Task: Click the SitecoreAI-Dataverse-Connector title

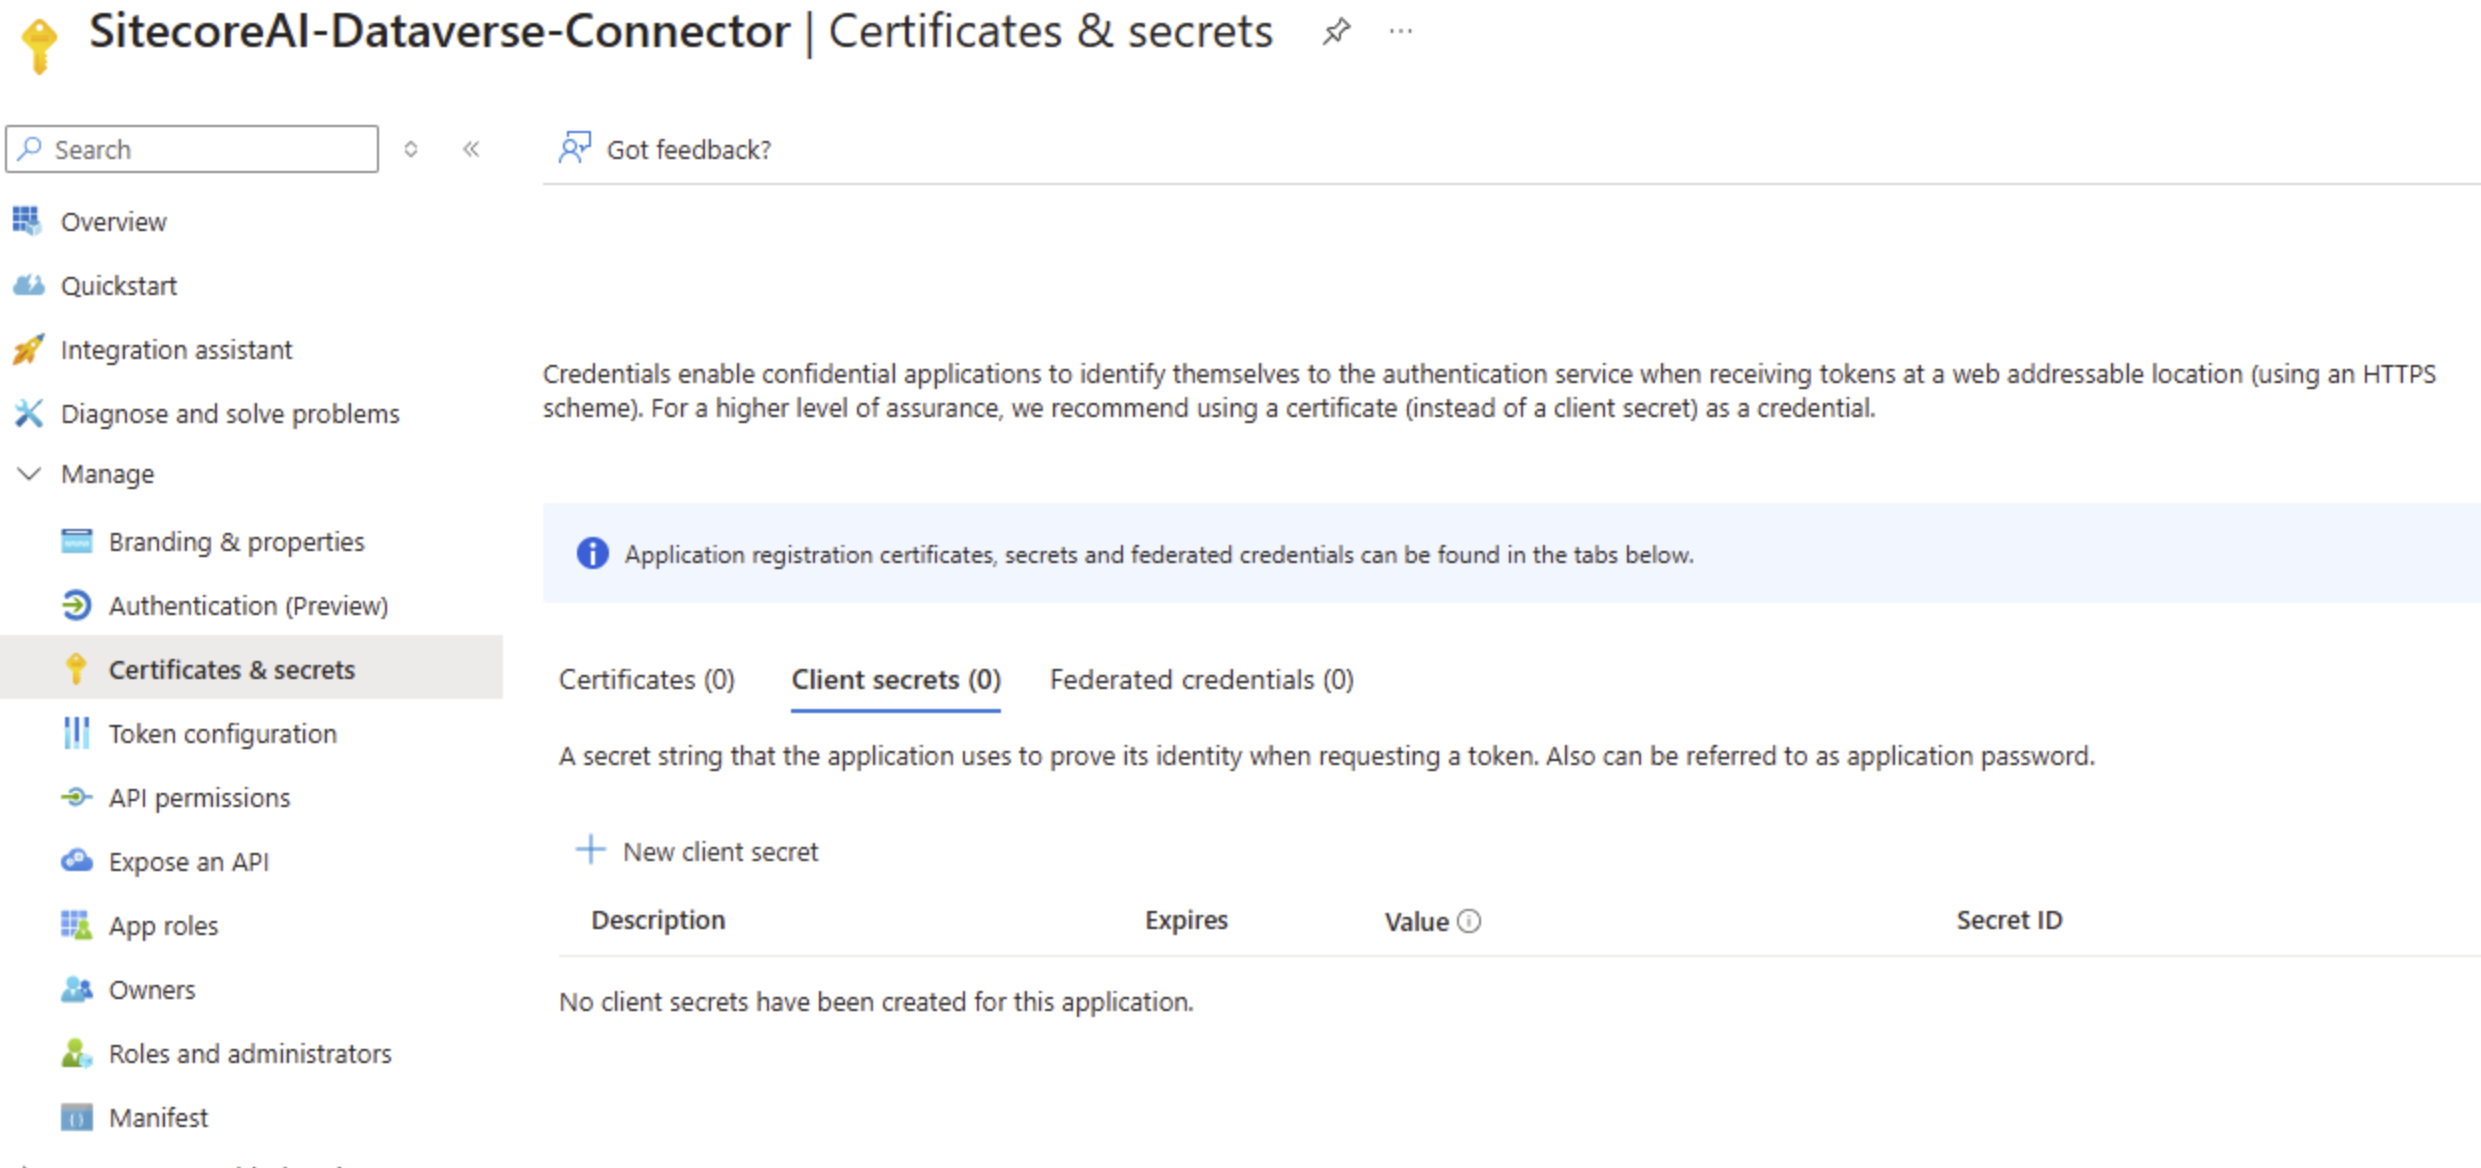Action: click(x=439, y=32)
